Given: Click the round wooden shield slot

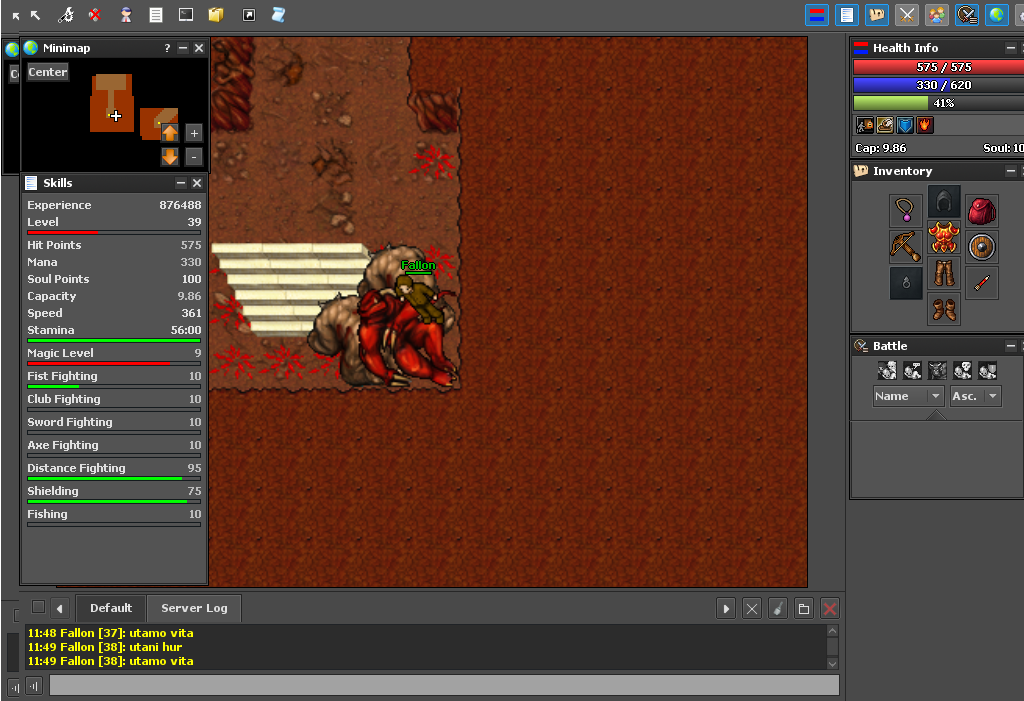Looking at the screenshot, I should coord(982,246).
